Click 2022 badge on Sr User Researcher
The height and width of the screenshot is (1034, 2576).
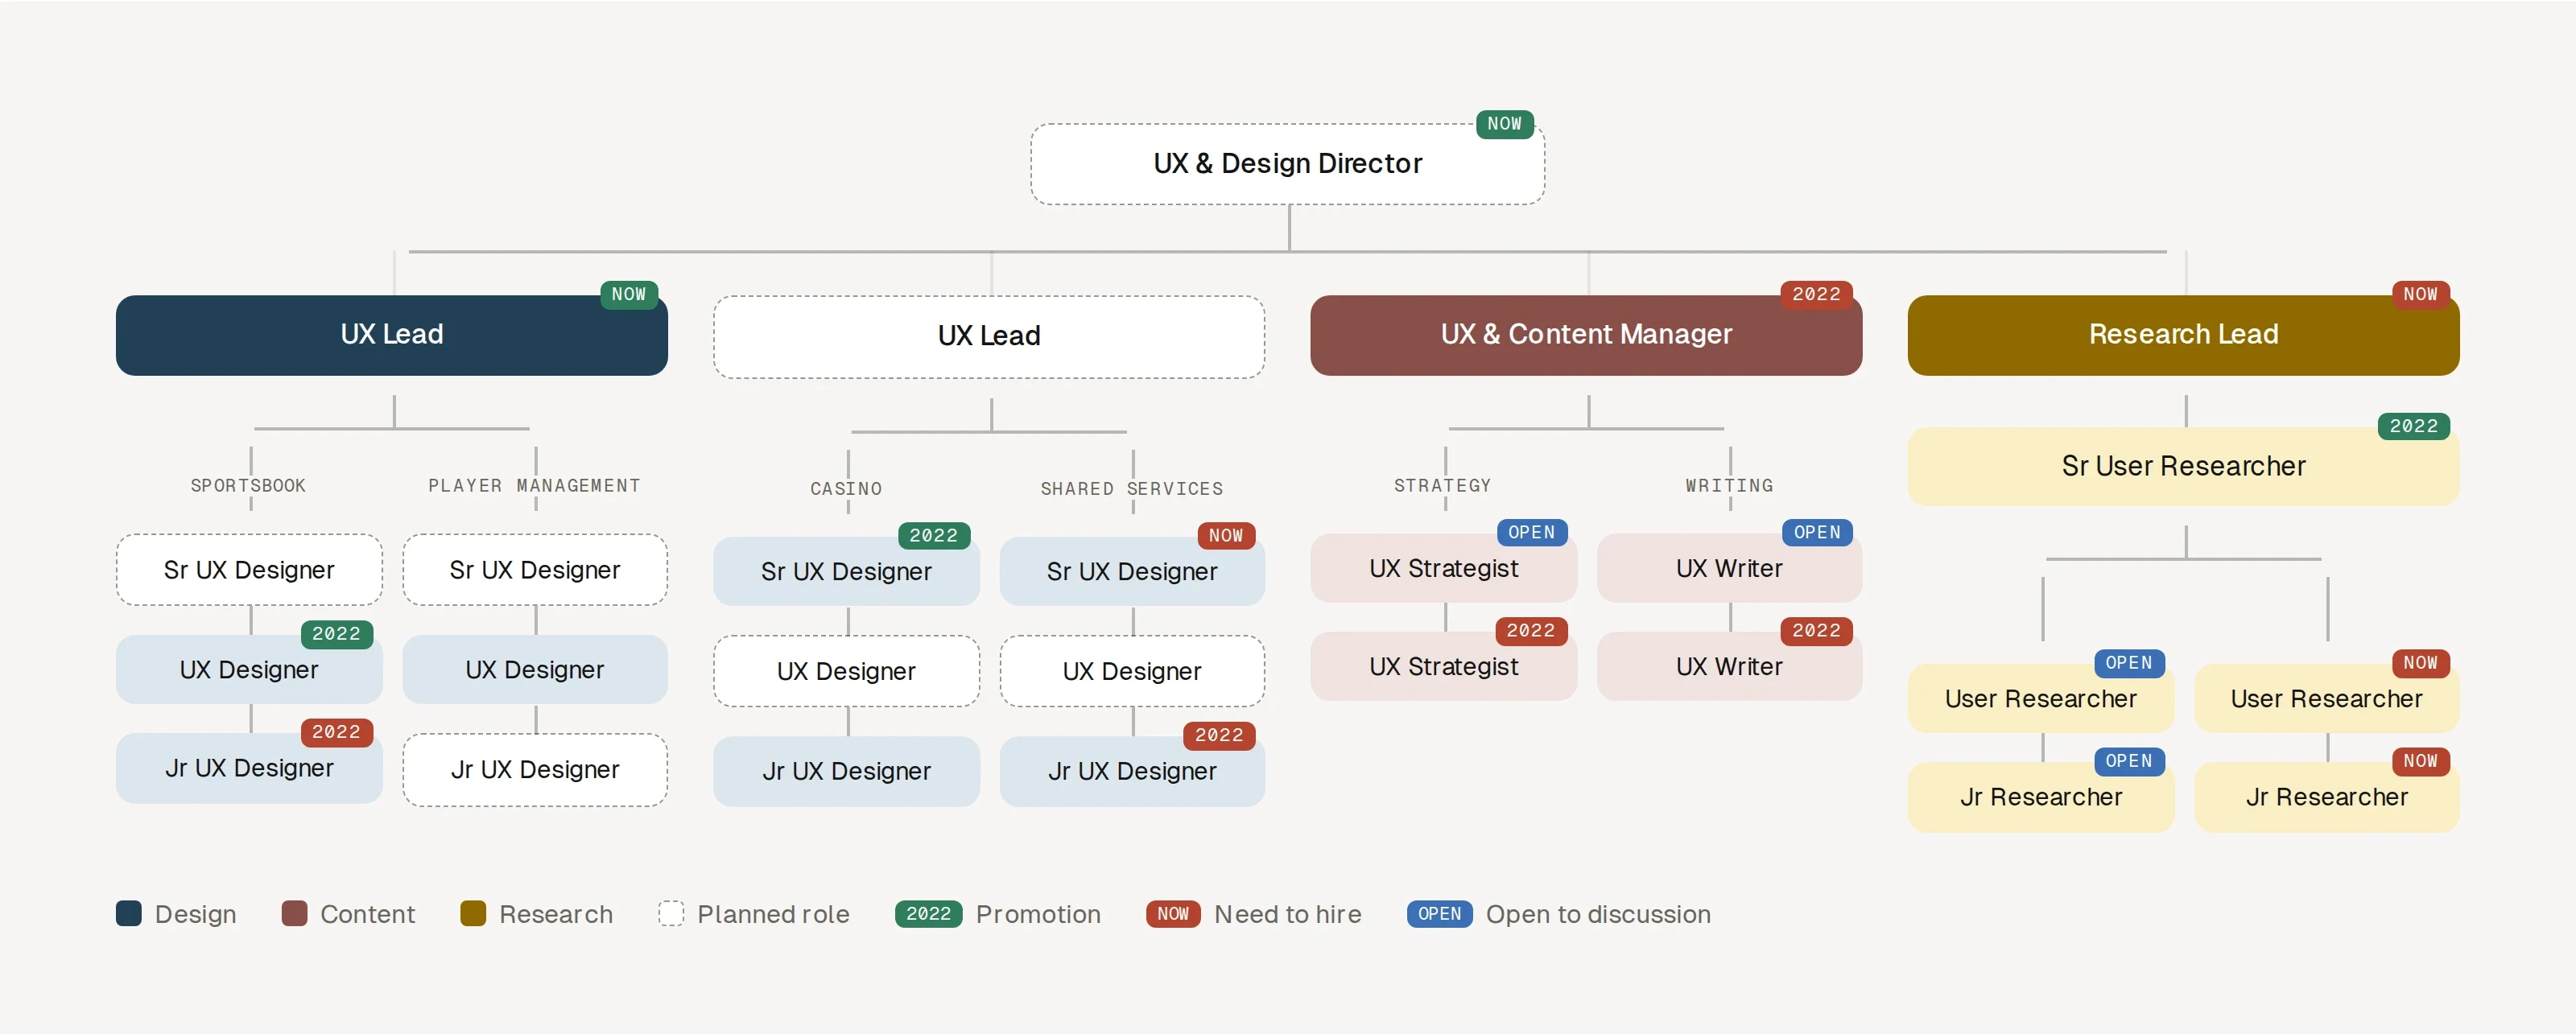(2413, 427)
